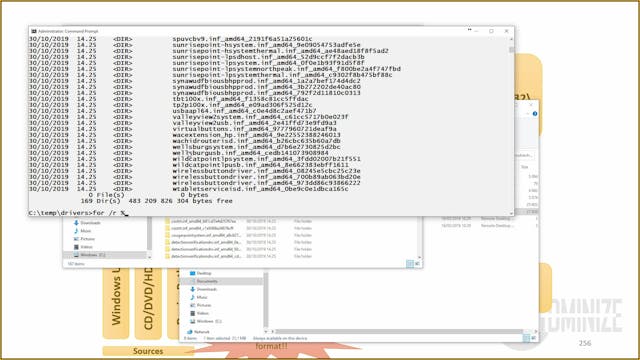Image resolution: width=640 pixels, height=360 pixels.
Task: Open Videos in the 167-items Explorer window
Action: (83, 247)
